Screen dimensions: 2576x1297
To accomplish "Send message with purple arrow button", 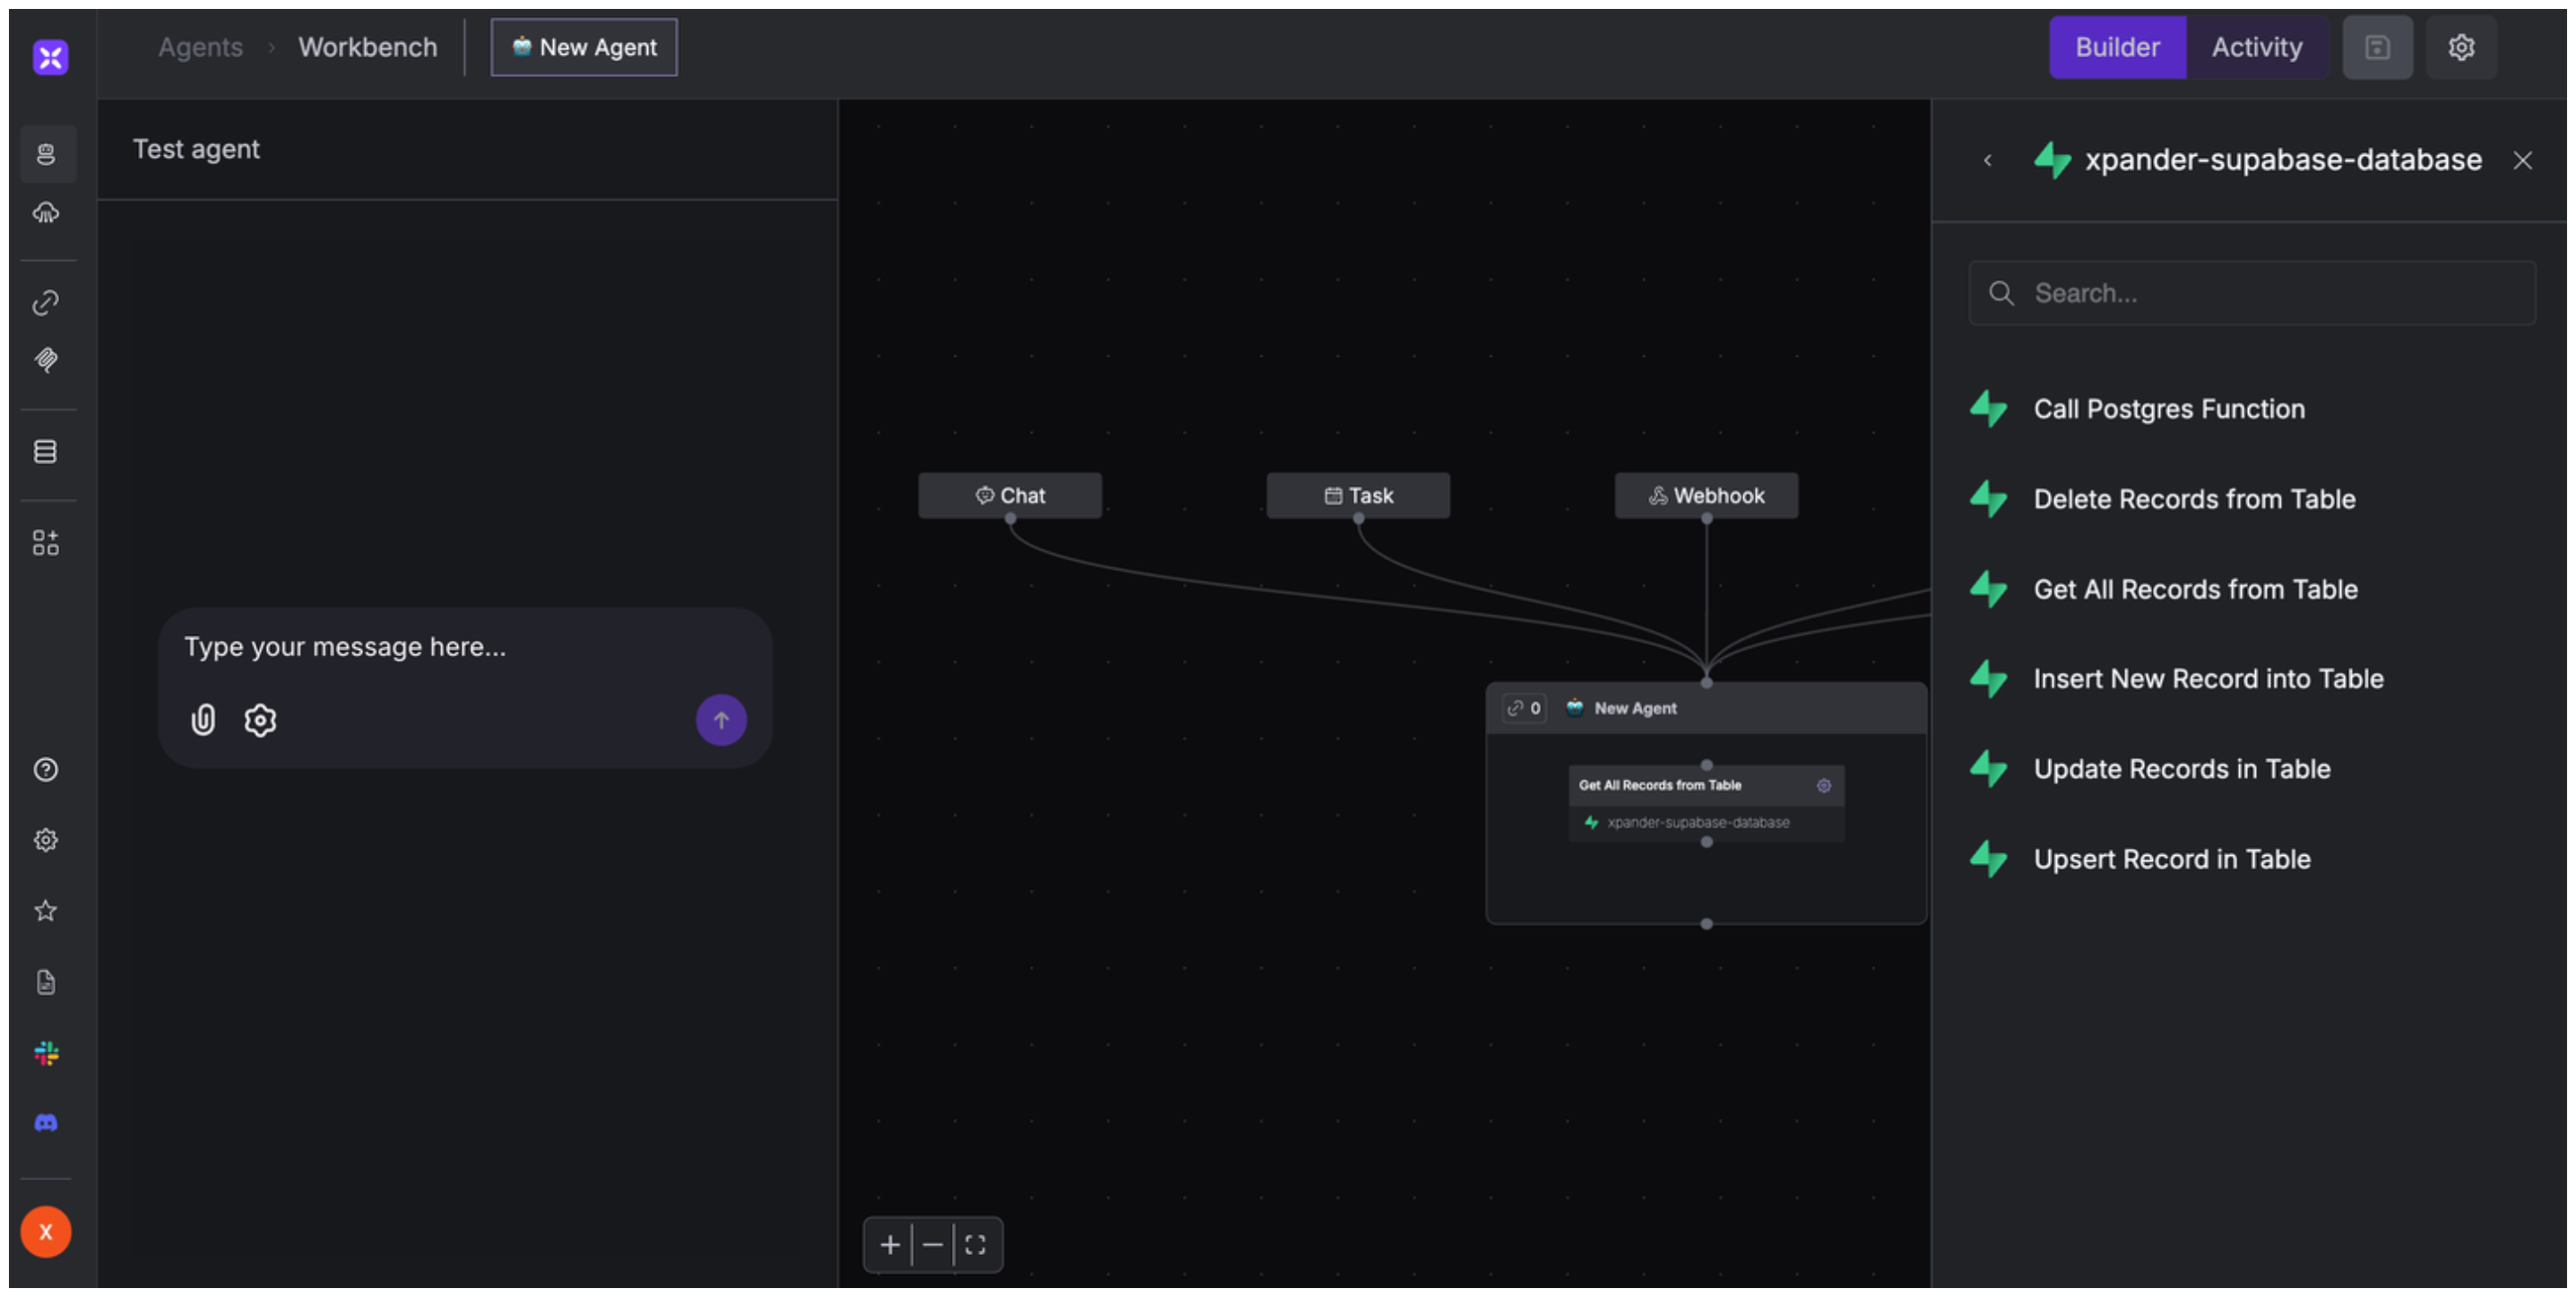I will [721, 720].
